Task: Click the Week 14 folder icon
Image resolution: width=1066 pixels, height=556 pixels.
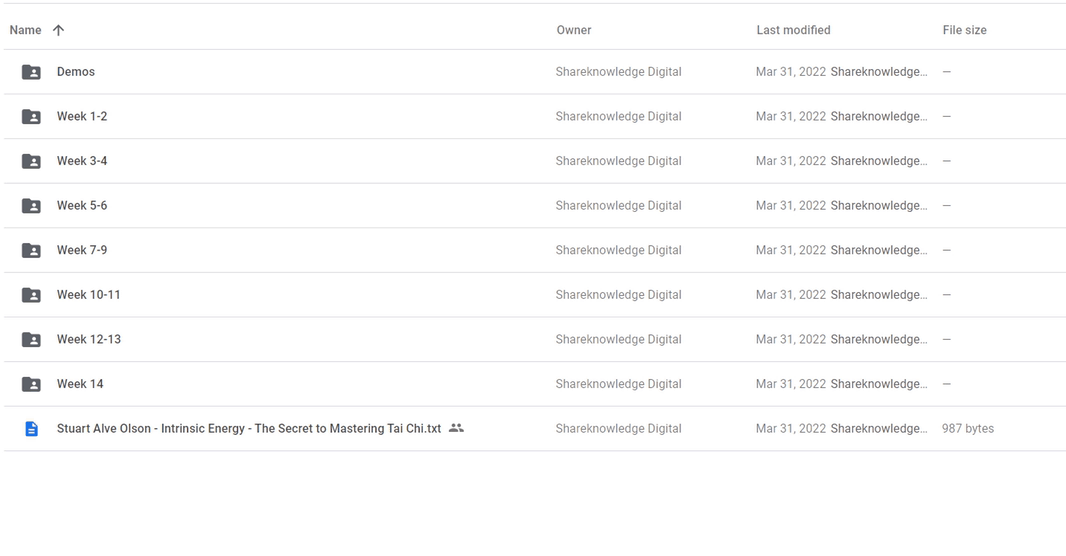Action: point(31,384)
